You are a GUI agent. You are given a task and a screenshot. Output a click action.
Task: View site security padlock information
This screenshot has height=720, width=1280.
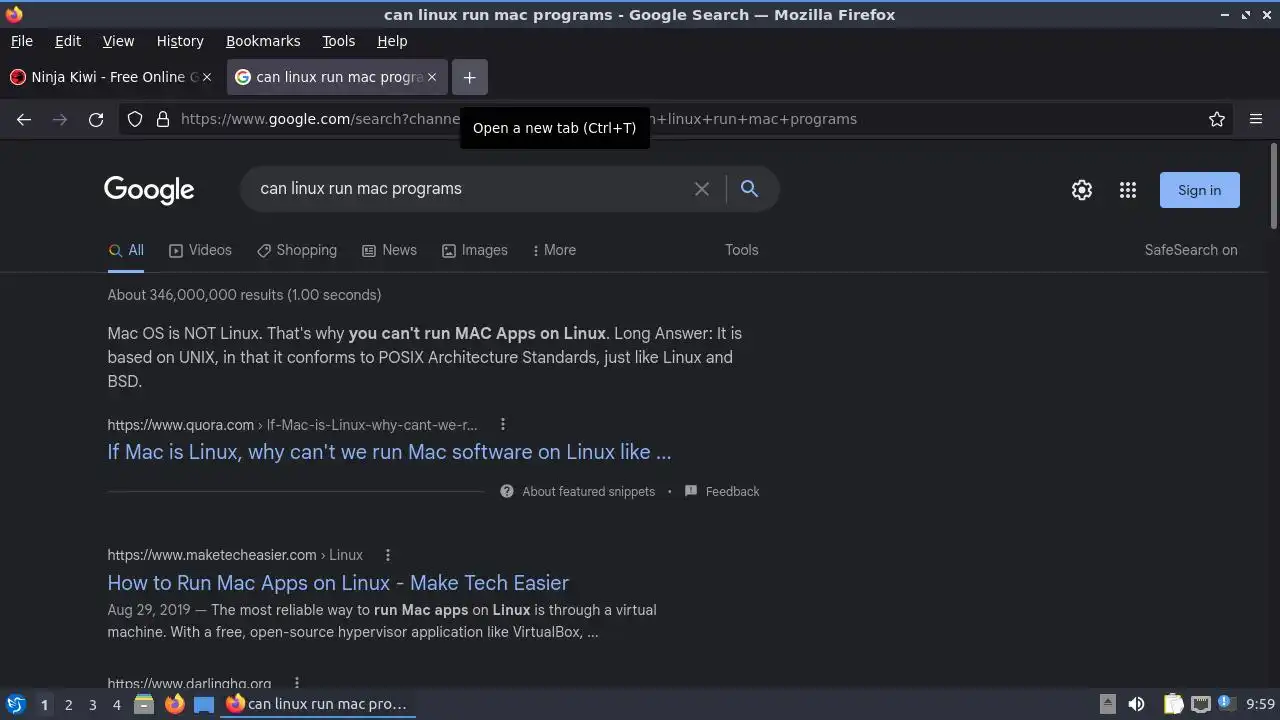(163, 119)
